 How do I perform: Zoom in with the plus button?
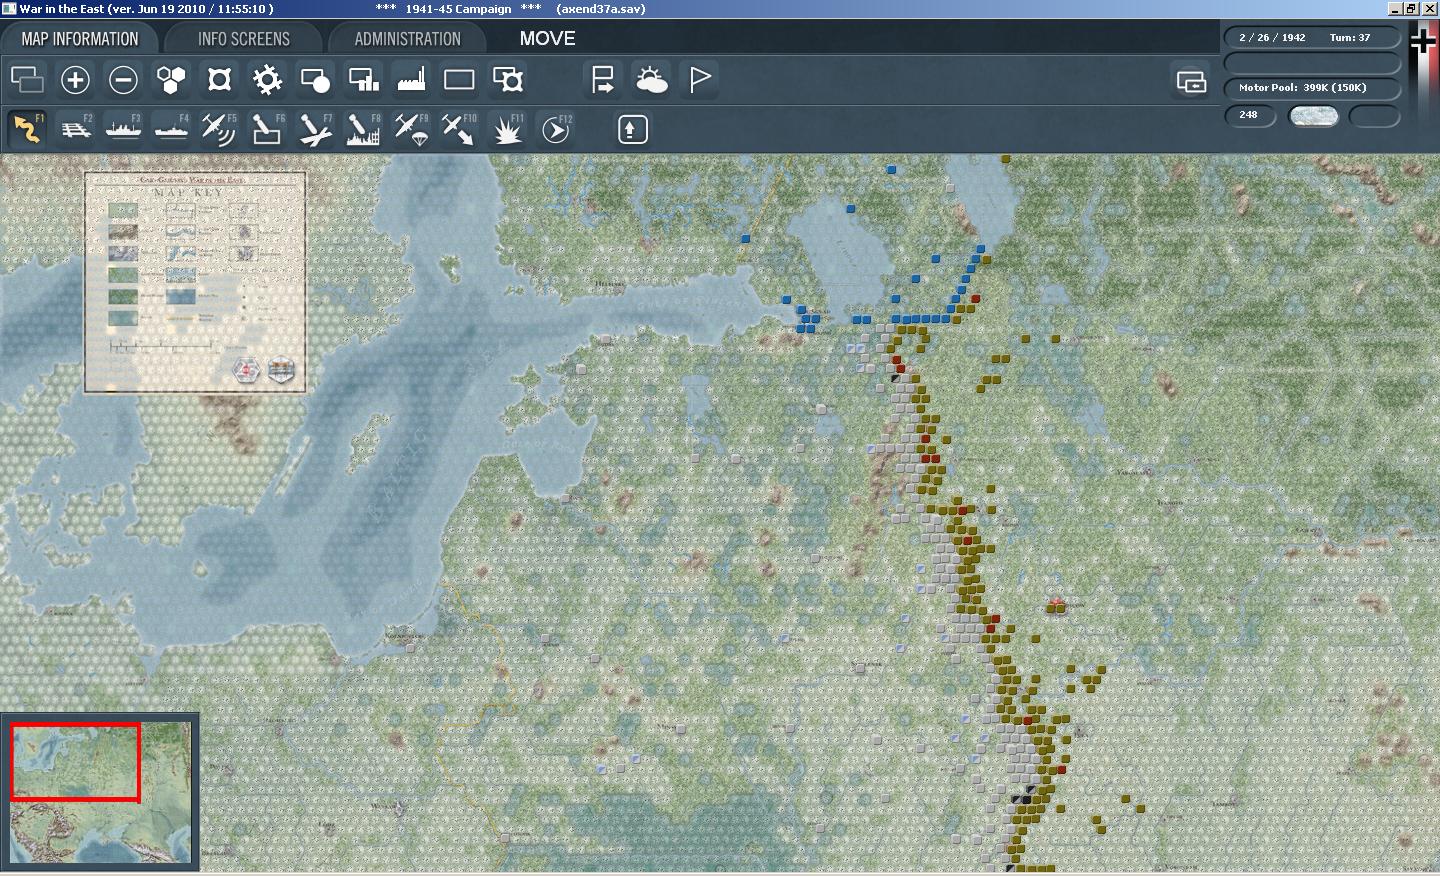75,79
